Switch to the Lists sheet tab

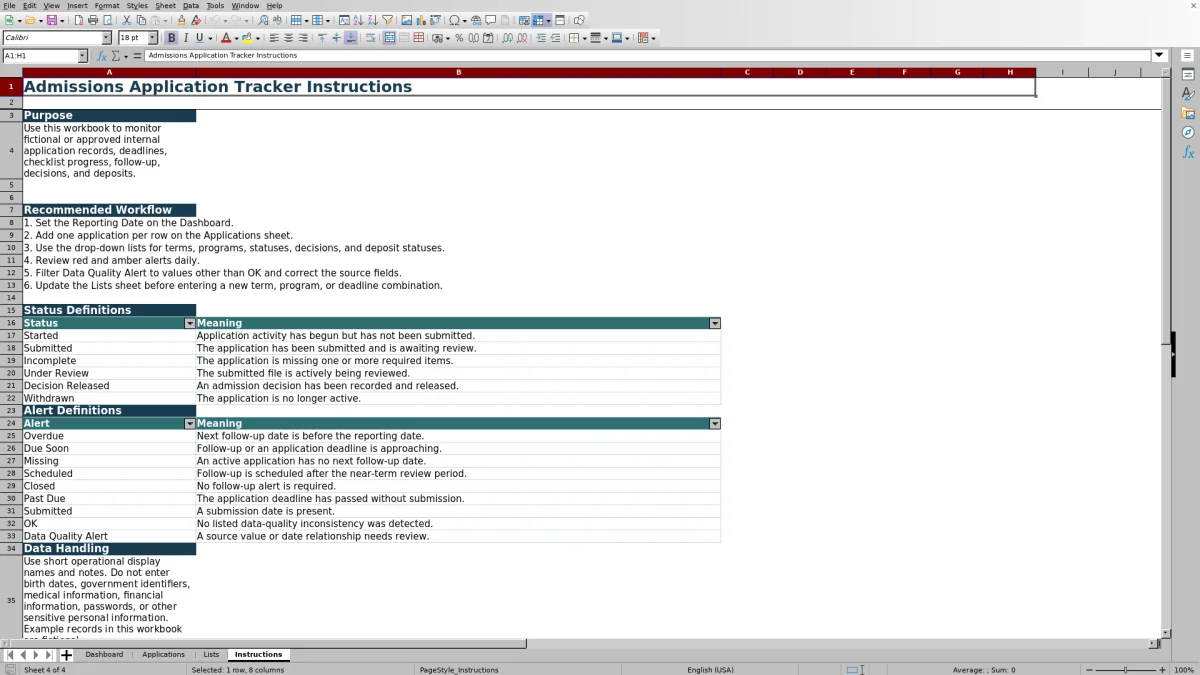coord(211,655)
